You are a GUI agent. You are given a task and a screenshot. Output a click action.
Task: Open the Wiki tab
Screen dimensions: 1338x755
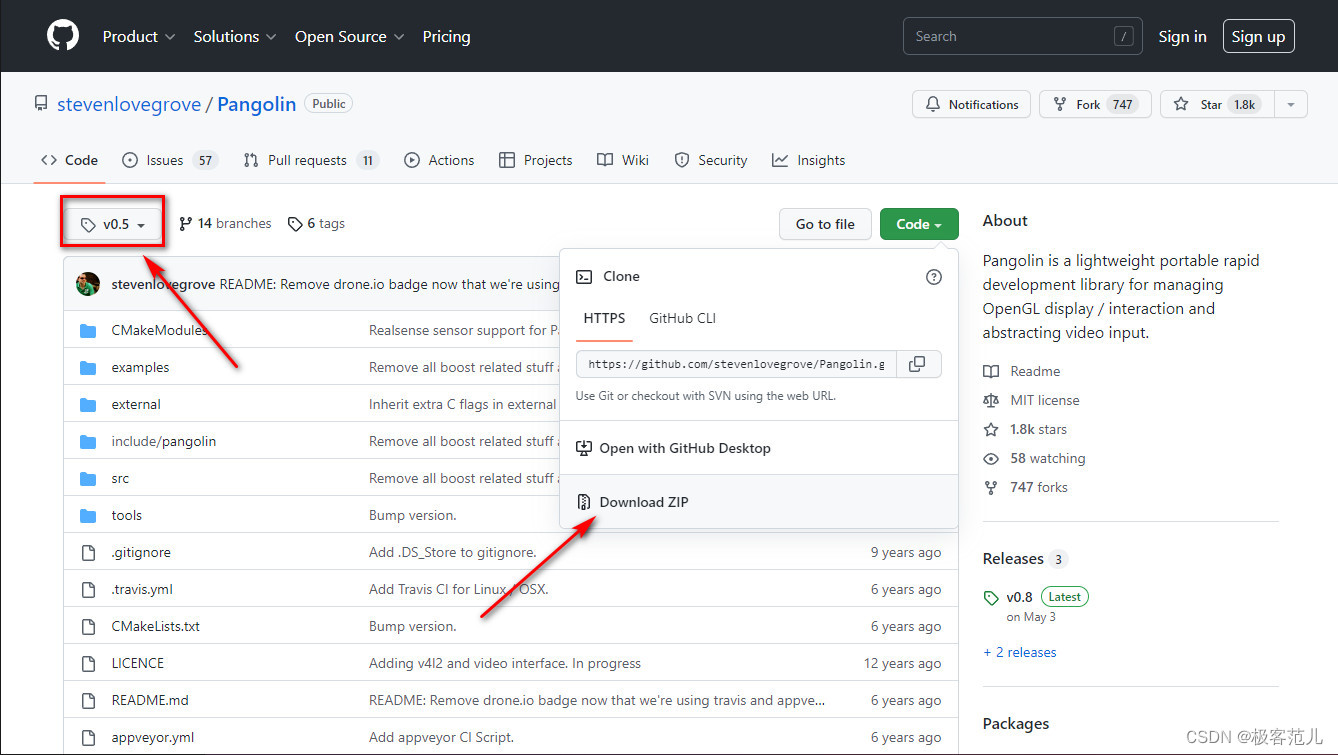click(623, 160)
